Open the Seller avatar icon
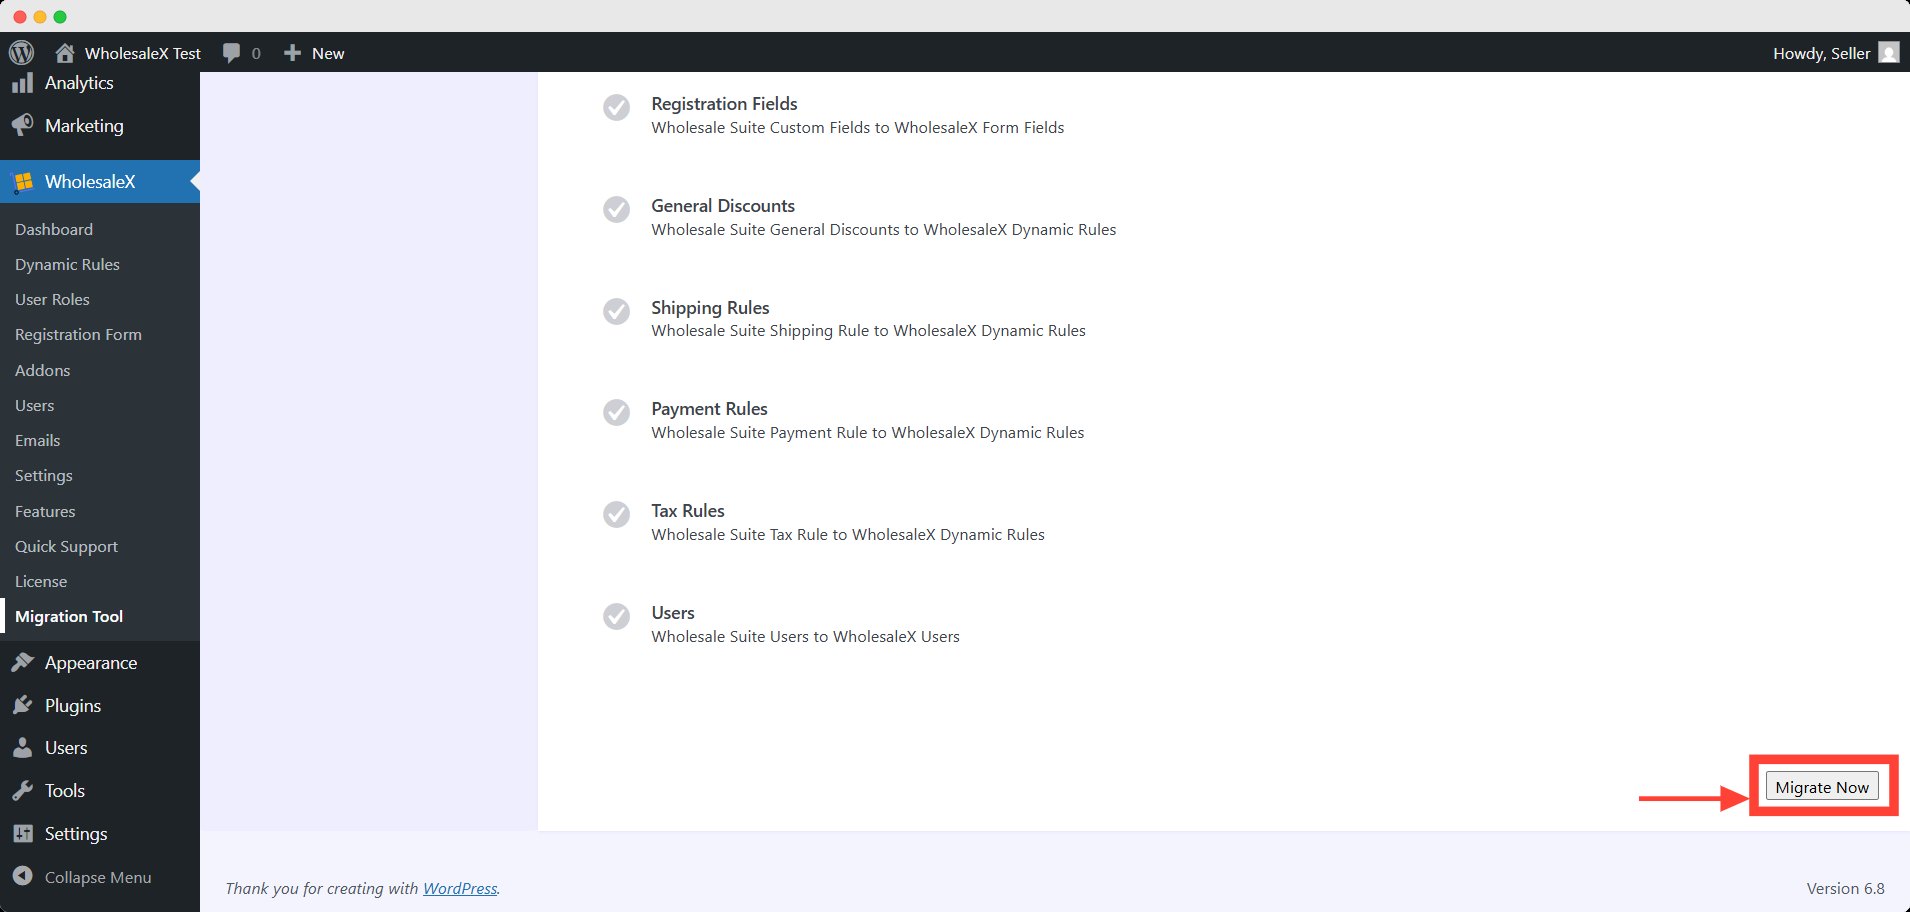 [x=1889, y=53]
